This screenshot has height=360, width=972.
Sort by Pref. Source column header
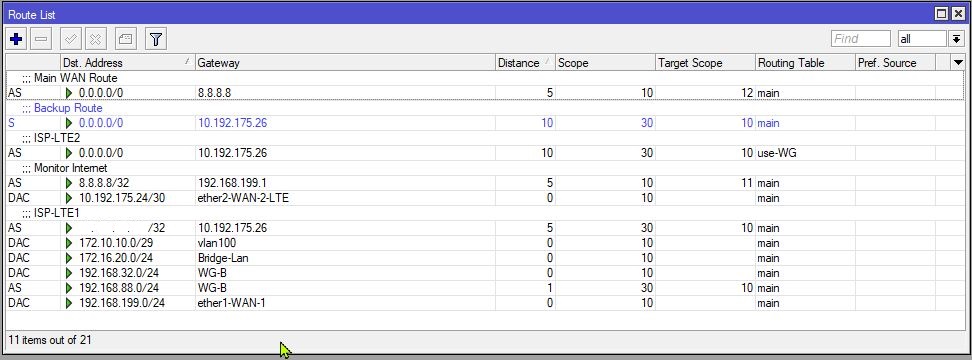coord(895,63)
